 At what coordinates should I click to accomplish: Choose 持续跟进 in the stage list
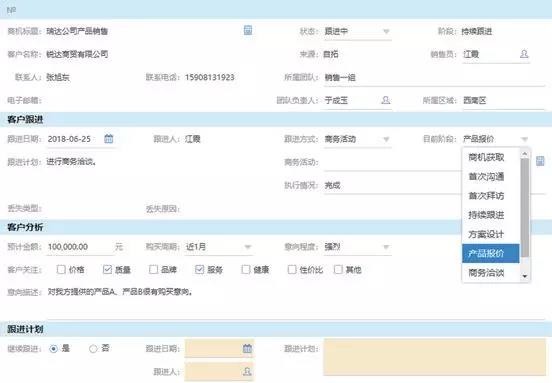(x=491, y=215)
